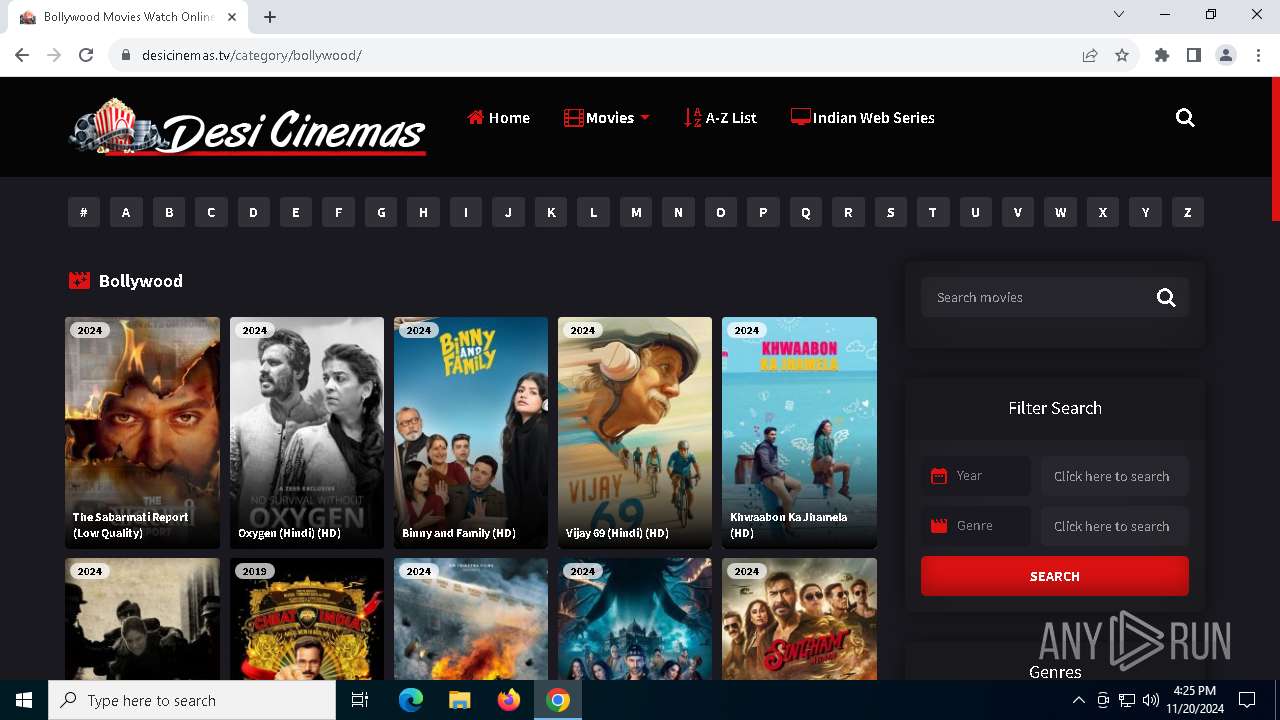This screenshot has width=1280, height=720.
Task: Go to the Home menu item
Action: click(498, 118)
